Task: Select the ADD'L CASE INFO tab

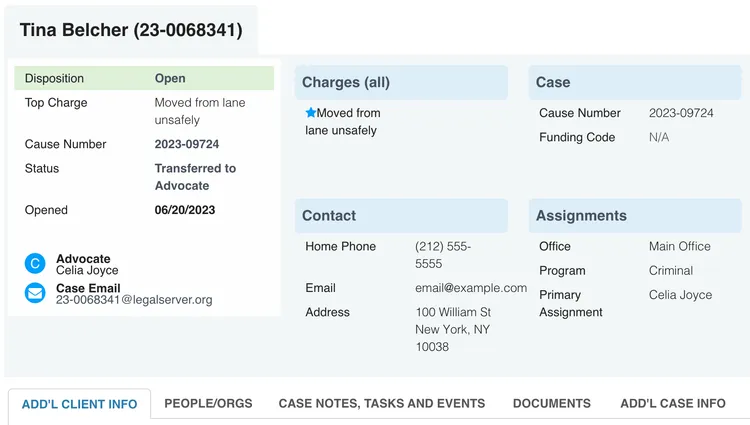Action: tap(673, 404)
